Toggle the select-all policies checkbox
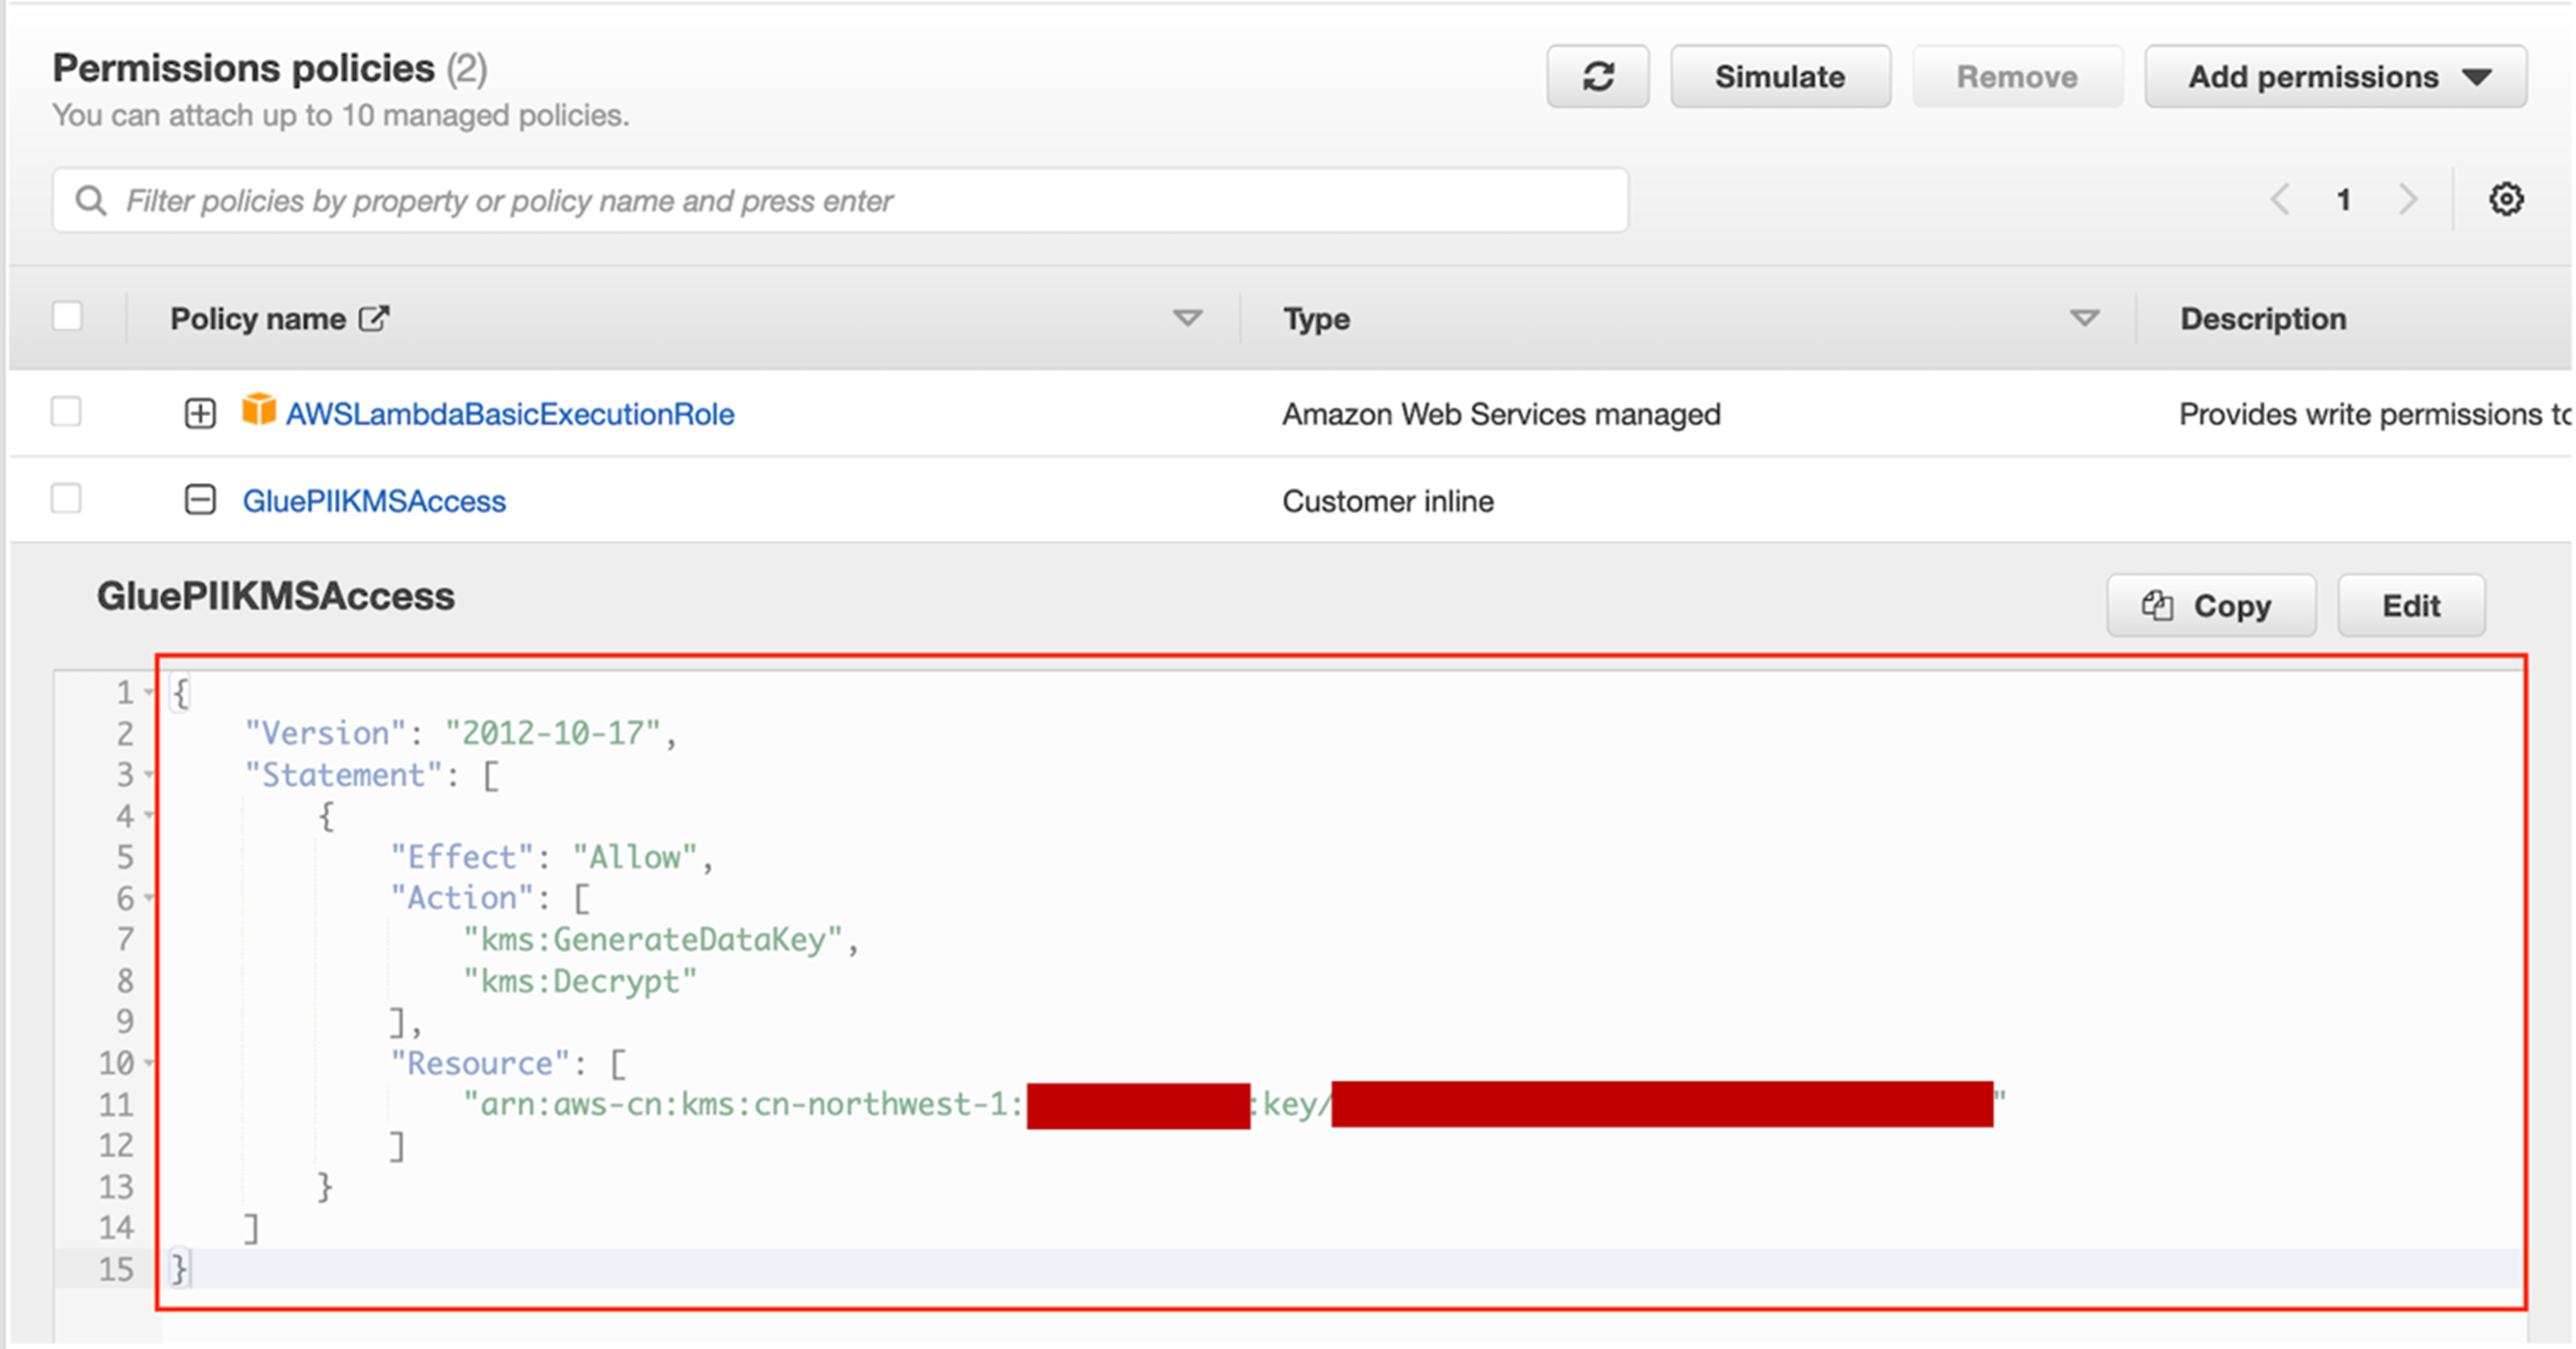Viewport: 2576px width, 1349px height. tap(67, 317)
